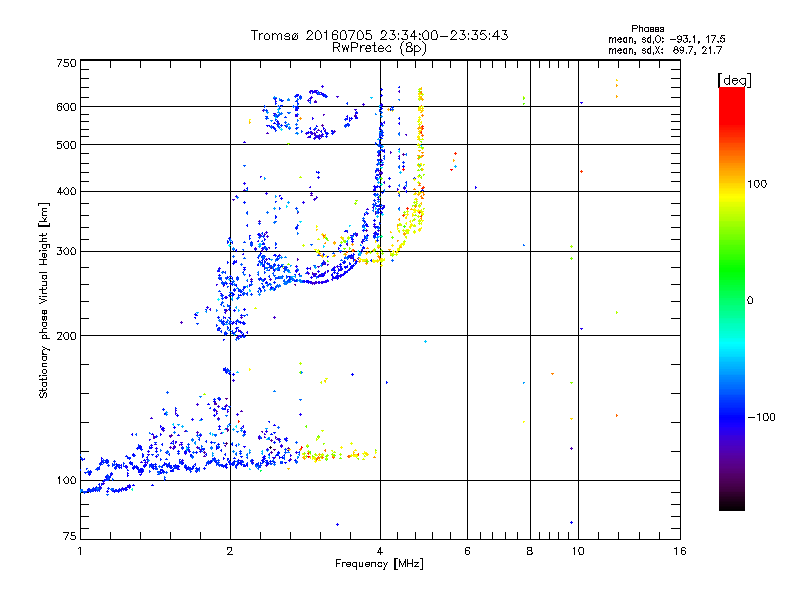This screenshot has height=600, width=800.
Task: Click the y-axis tick label '500'
Action: click(66, 145)
